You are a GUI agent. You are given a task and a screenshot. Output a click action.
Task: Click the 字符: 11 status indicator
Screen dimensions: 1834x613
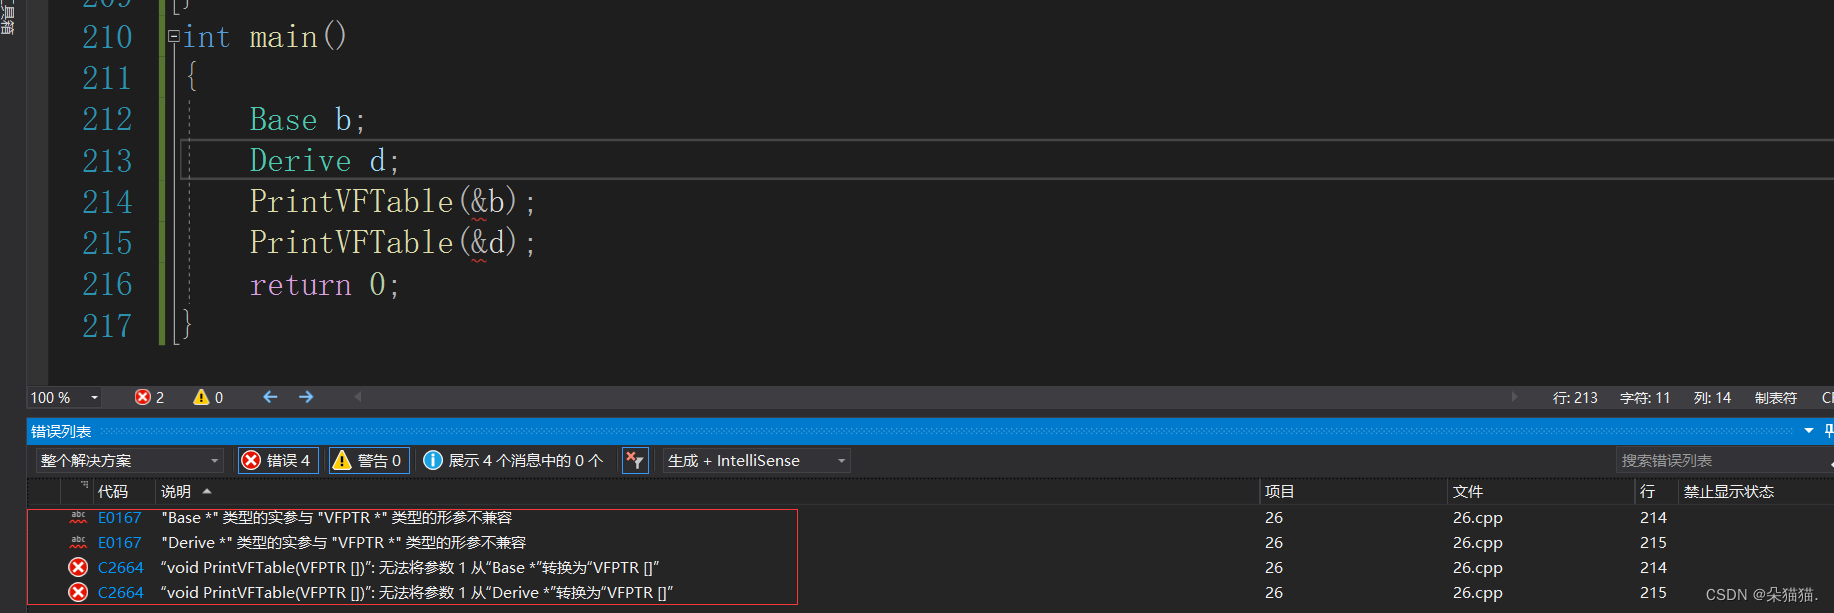[1645, 397]
